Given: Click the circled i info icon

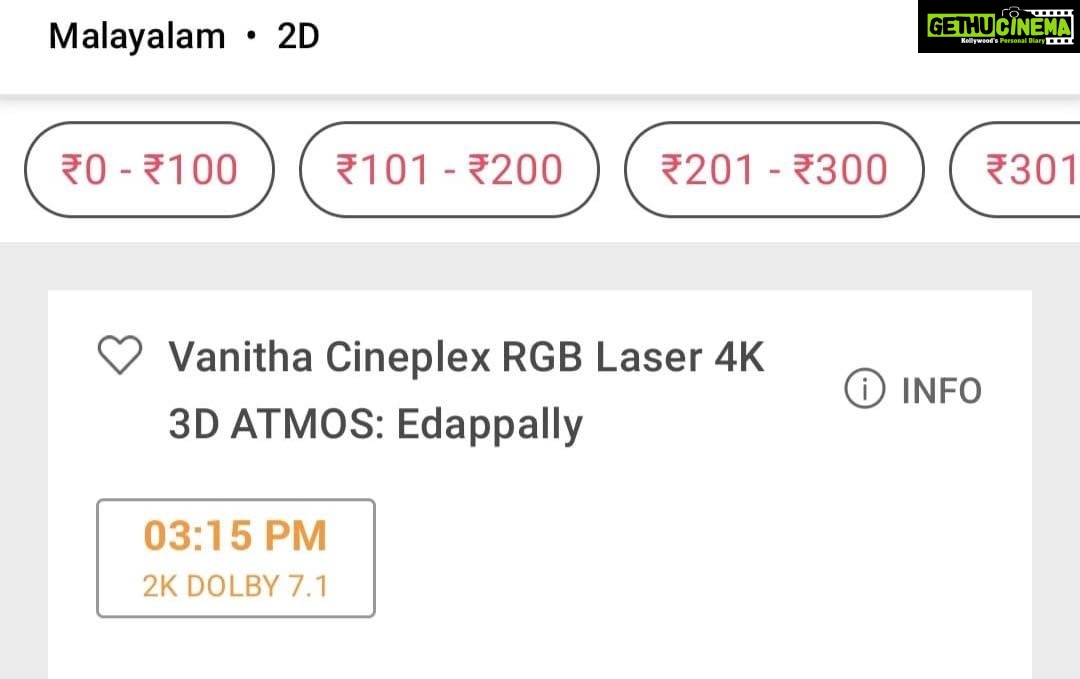Looking at the screenshot, I should 865,390.
